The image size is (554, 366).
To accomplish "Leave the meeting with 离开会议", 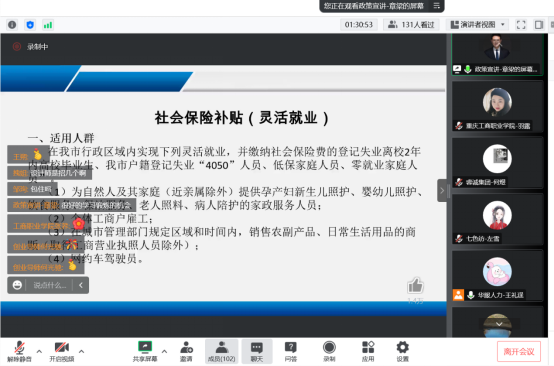I will tap(519, 352).
